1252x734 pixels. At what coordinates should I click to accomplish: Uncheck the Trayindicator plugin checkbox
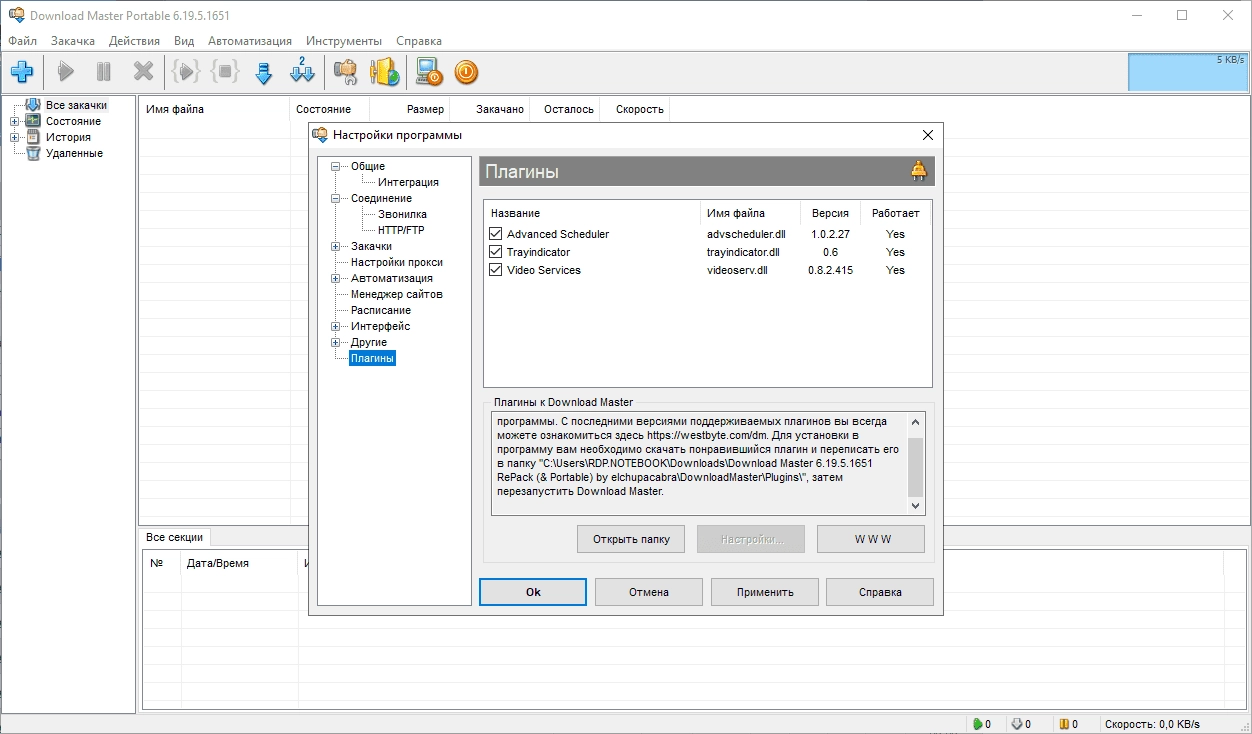click(495, 252)
